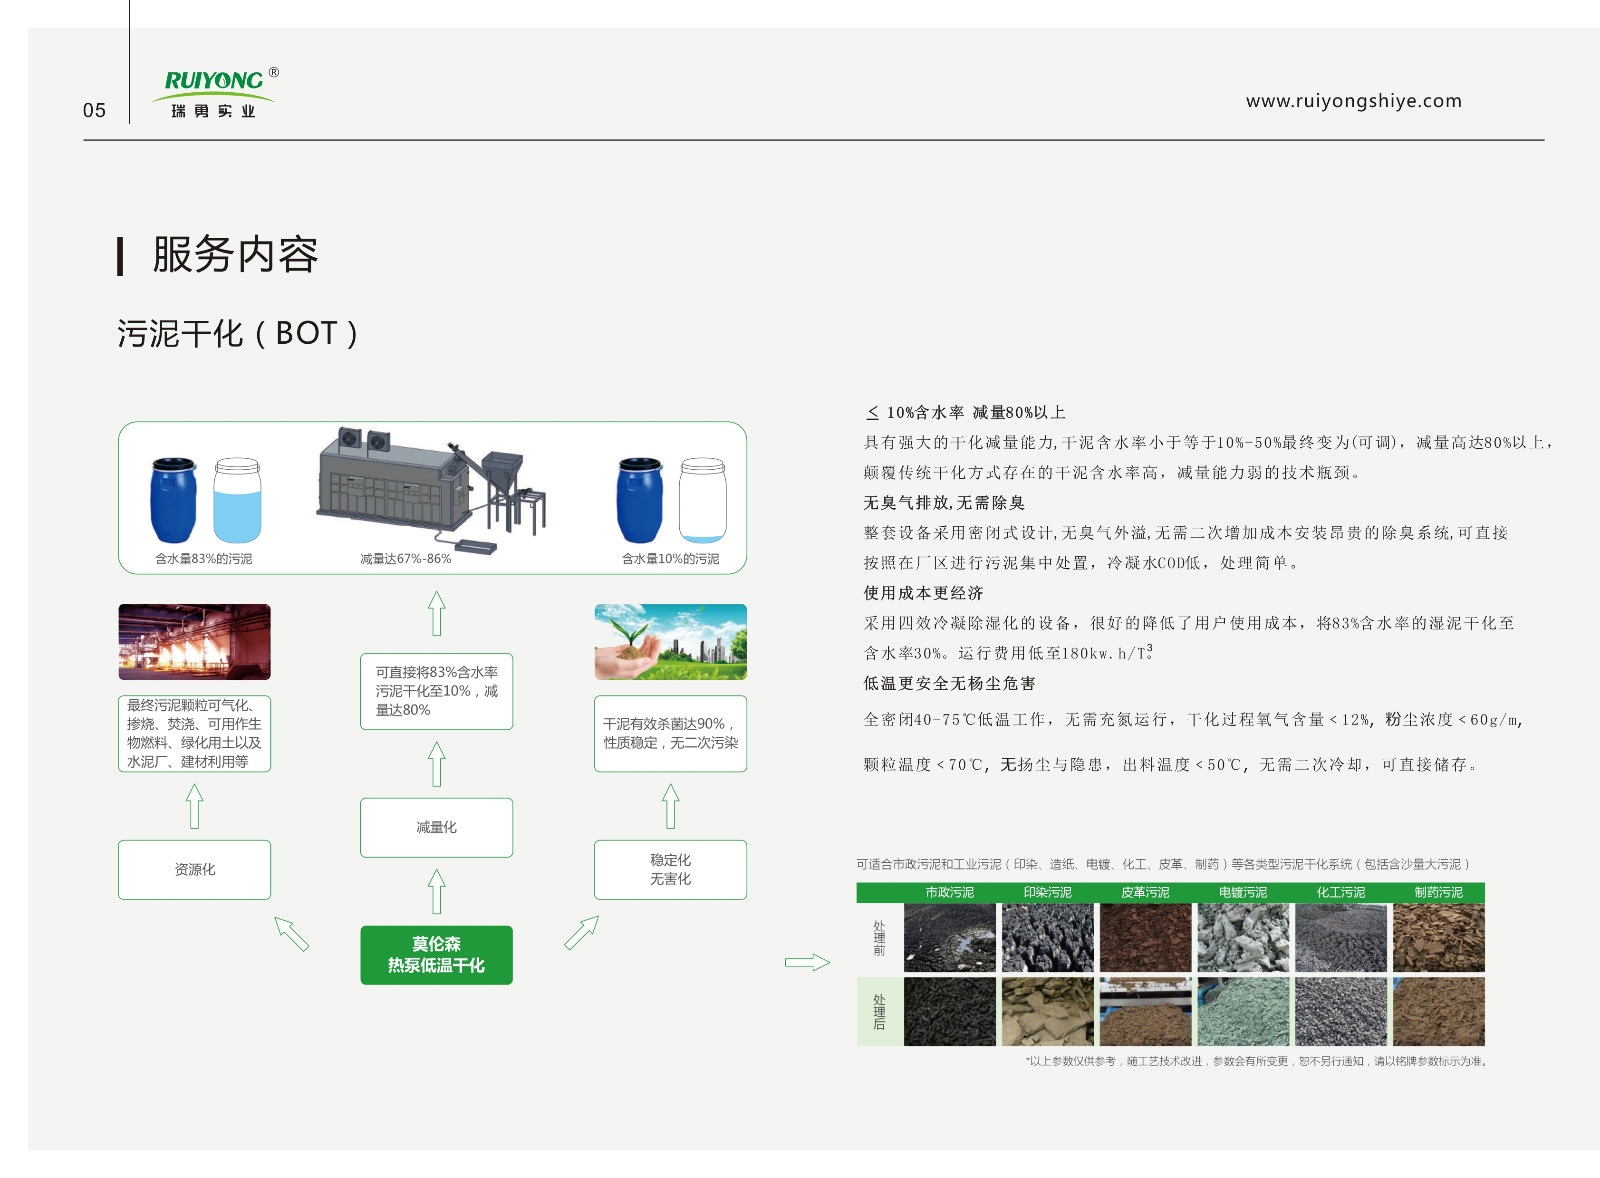Select the 含水量83%的污泥 caption
1600x1178 pixels.
204,559
